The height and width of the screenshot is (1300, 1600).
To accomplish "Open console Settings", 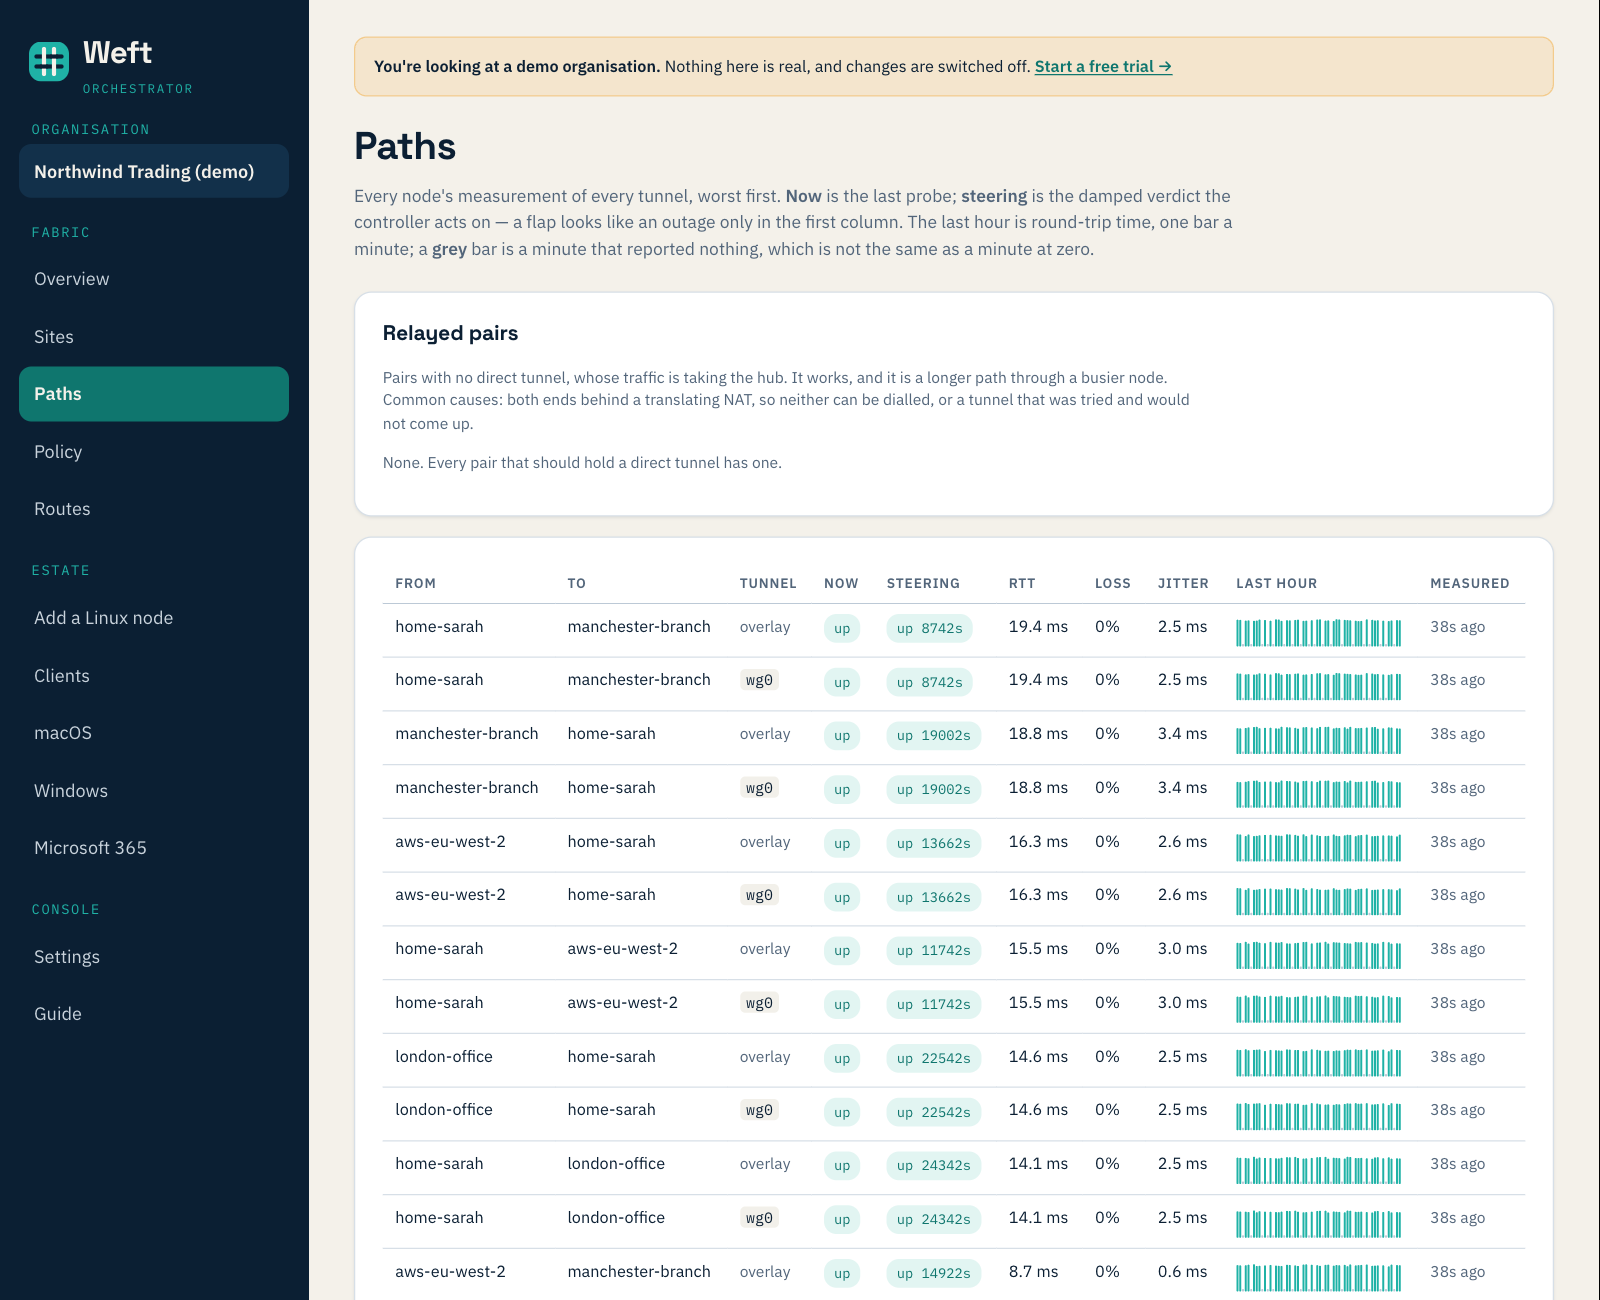I will [154, 957].
